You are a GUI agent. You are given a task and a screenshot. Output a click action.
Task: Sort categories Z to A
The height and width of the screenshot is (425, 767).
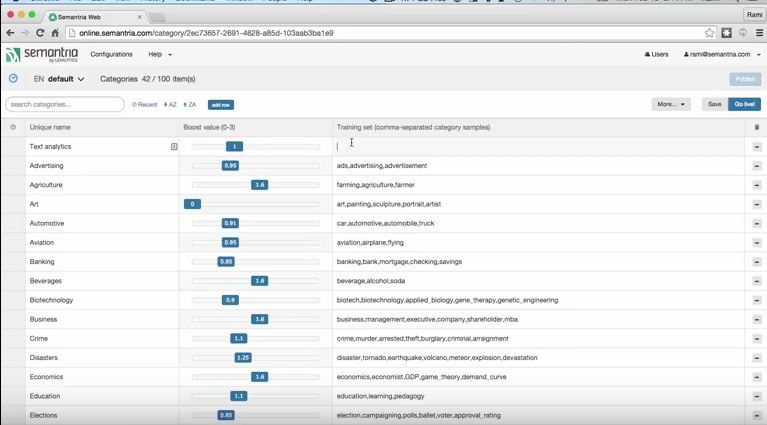click(x=189, y=104)
